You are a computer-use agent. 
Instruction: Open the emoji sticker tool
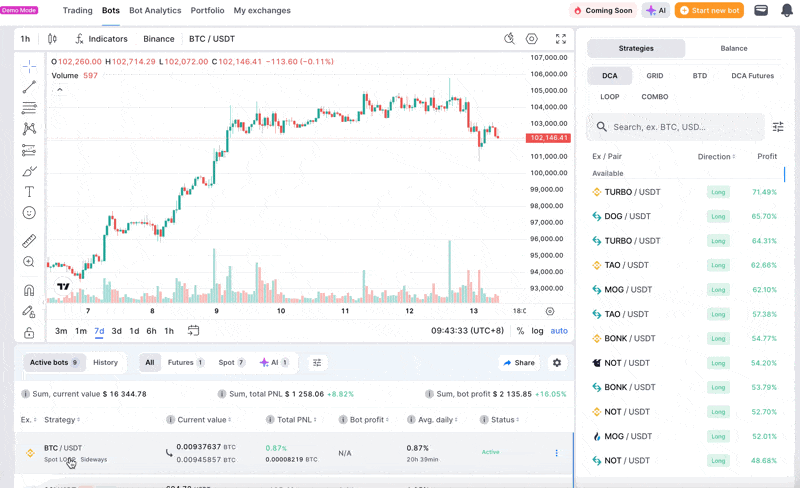(x=29, y=213)
